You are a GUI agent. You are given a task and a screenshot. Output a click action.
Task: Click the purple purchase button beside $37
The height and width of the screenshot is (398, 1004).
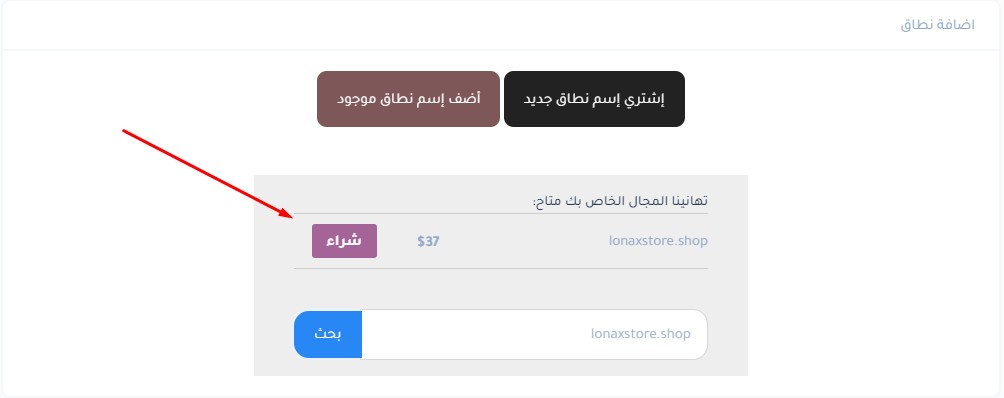click(x=344, y=241)
